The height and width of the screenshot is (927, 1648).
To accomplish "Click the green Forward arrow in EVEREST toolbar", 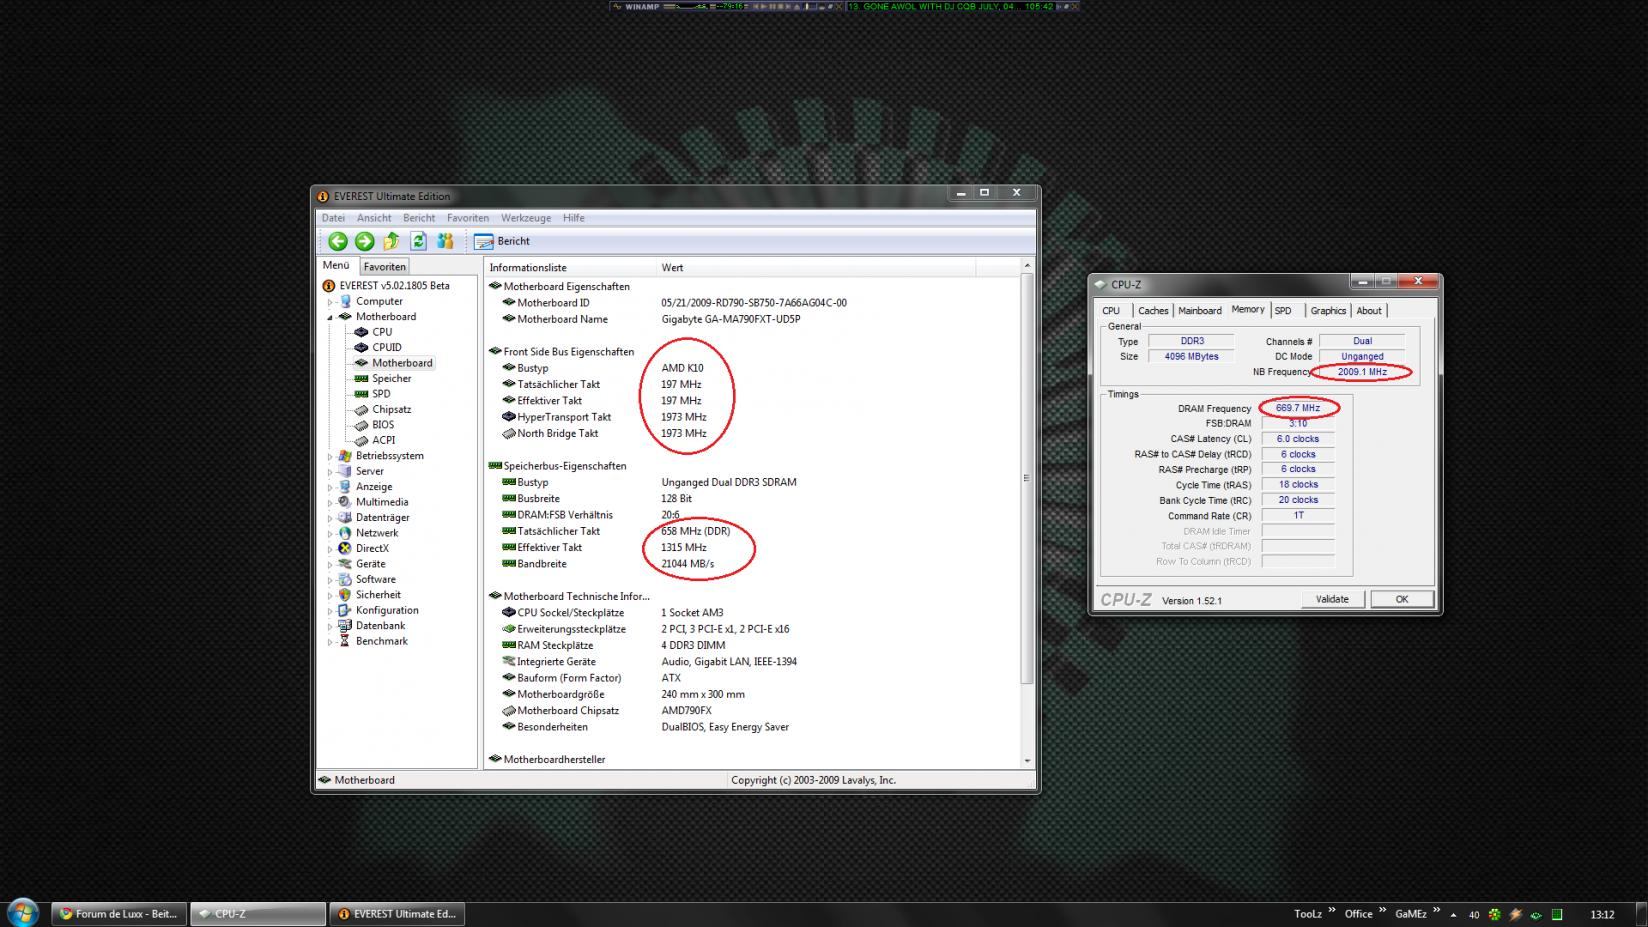I will tap(364, 241).
